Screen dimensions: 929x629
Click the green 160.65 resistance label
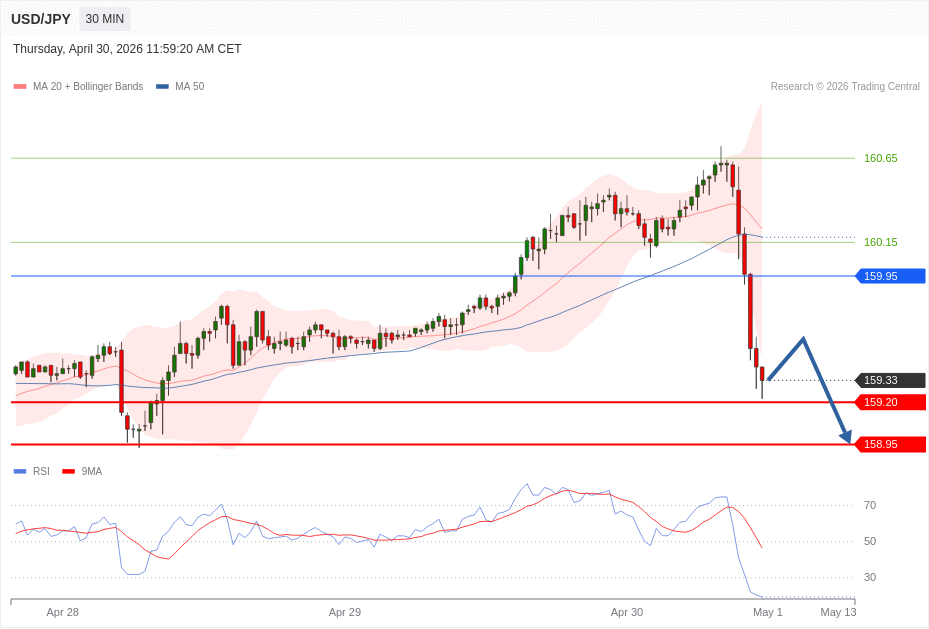tap(880, 158)
